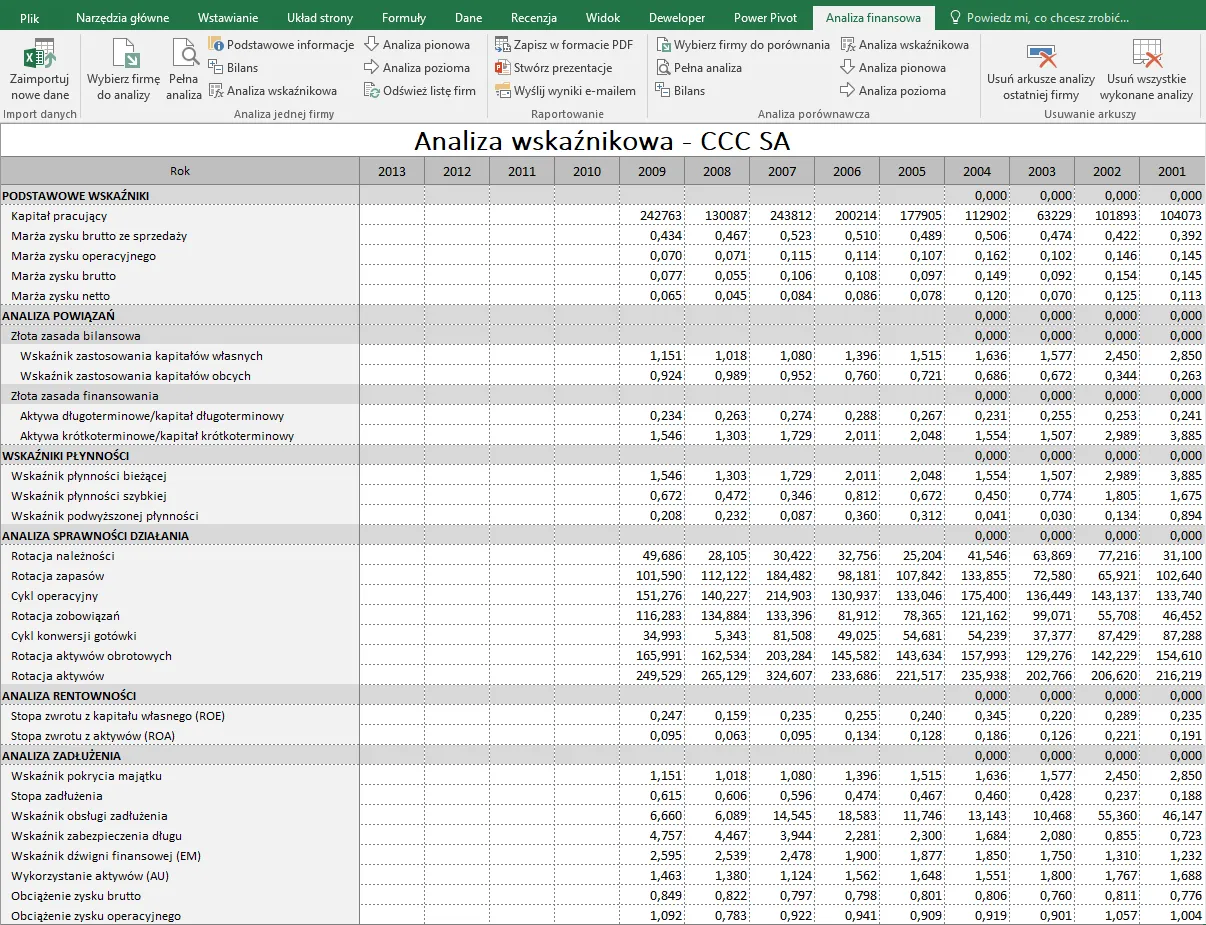Switch to the Deweloper ribbon tab
The image size is (1206, 925).
coord(677,17)
